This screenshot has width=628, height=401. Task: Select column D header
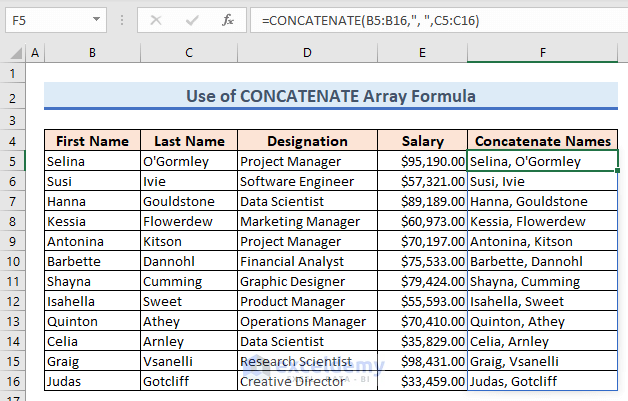coord(306,53)
